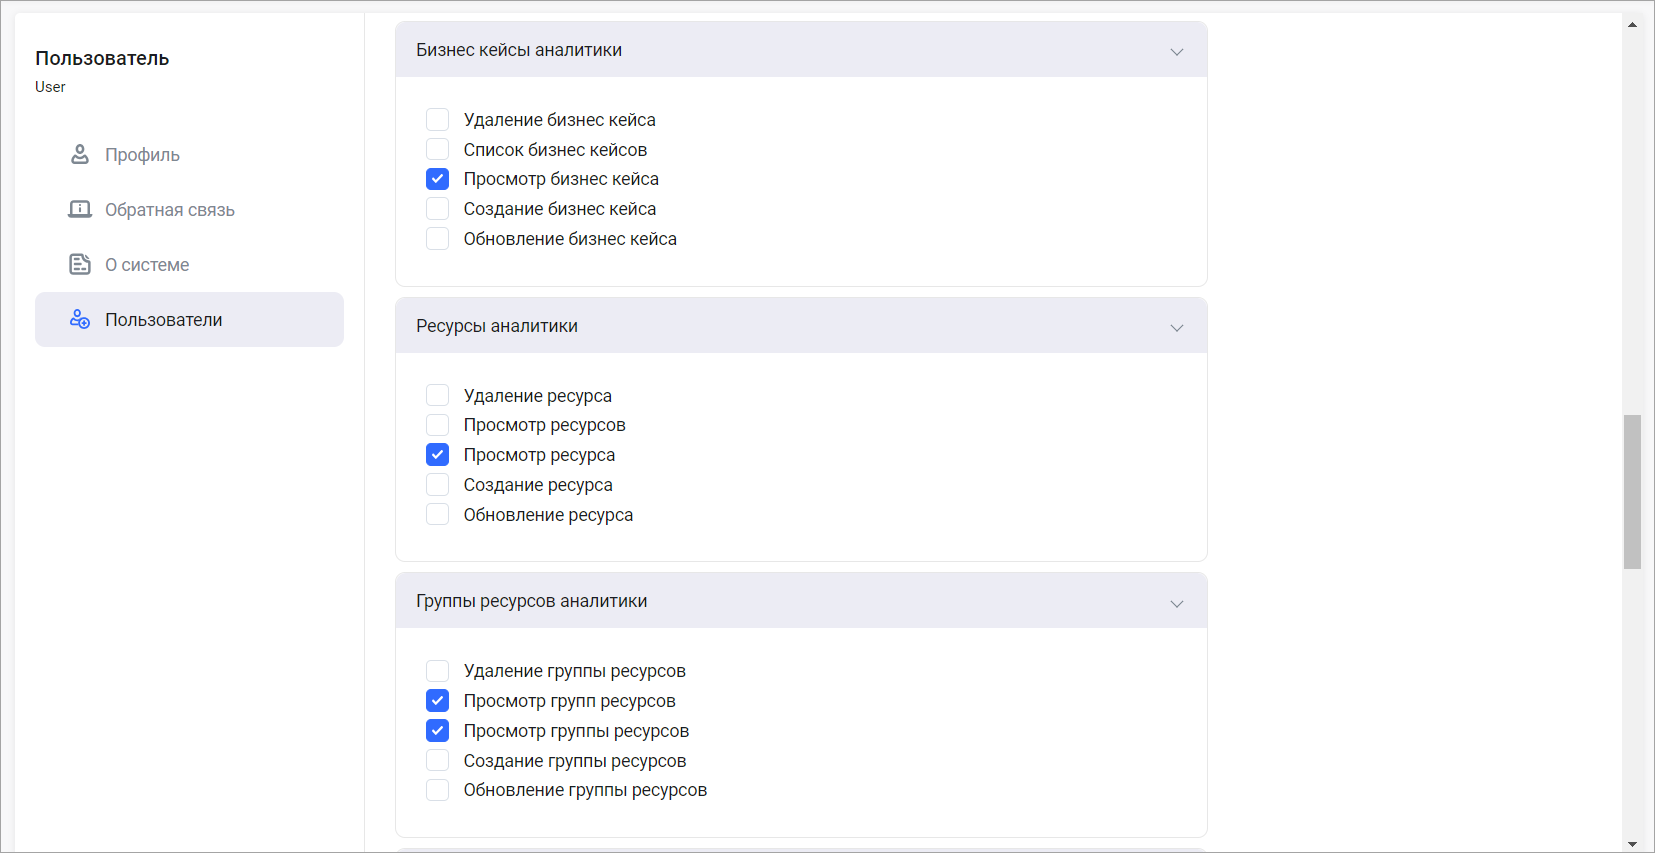The image size is (1655, 853).
Task: Uncheck Просмотр групп ресурсов checkbox
Action: point(437,700)
